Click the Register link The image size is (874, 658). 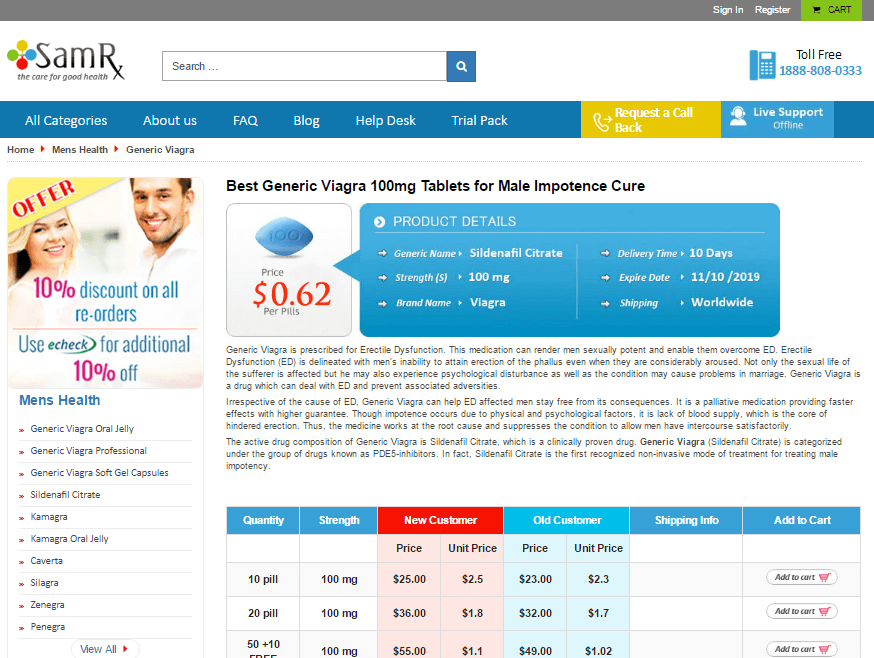coord(772,10)
